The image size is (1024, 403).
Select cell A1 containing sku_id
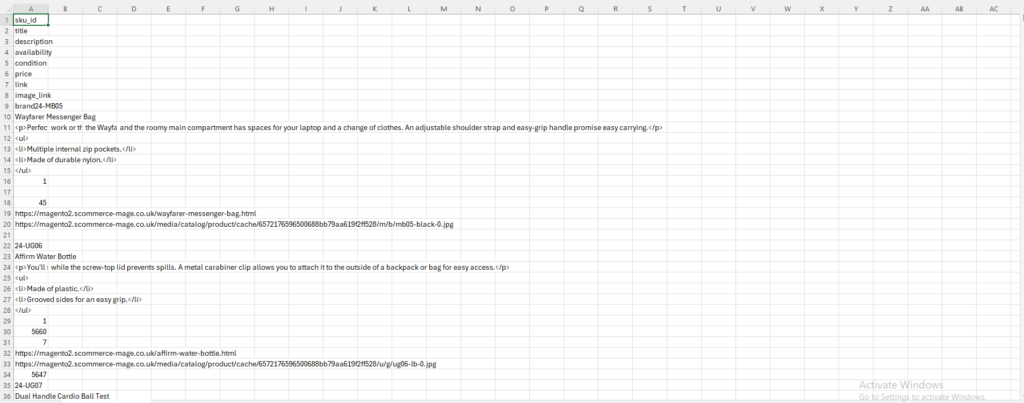(x=30, y=20)
